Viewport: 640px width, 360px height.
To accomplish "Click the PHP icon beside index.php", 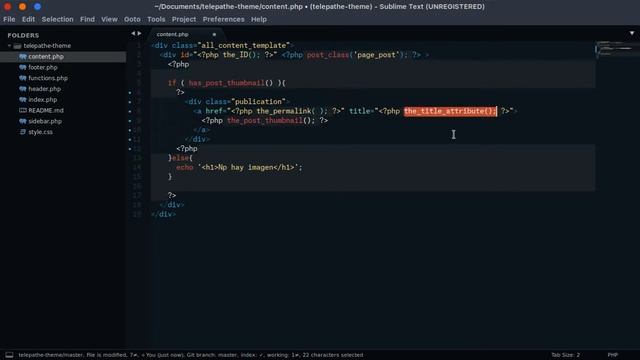I will (x=23, y=100).
